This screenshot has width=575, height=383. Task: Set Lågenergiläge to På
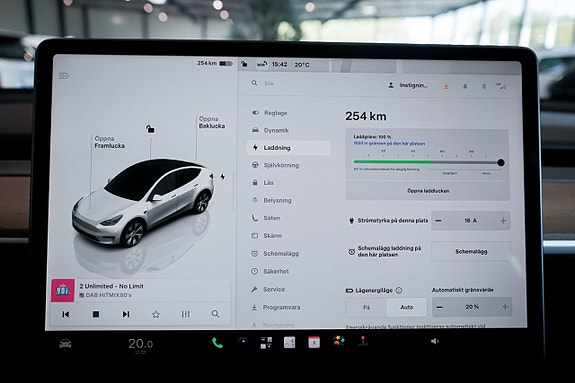(366, 307)
